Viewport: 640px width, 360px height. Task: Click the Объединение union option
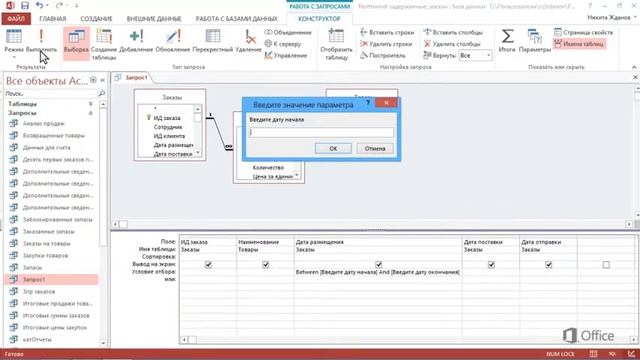(288, 32)
